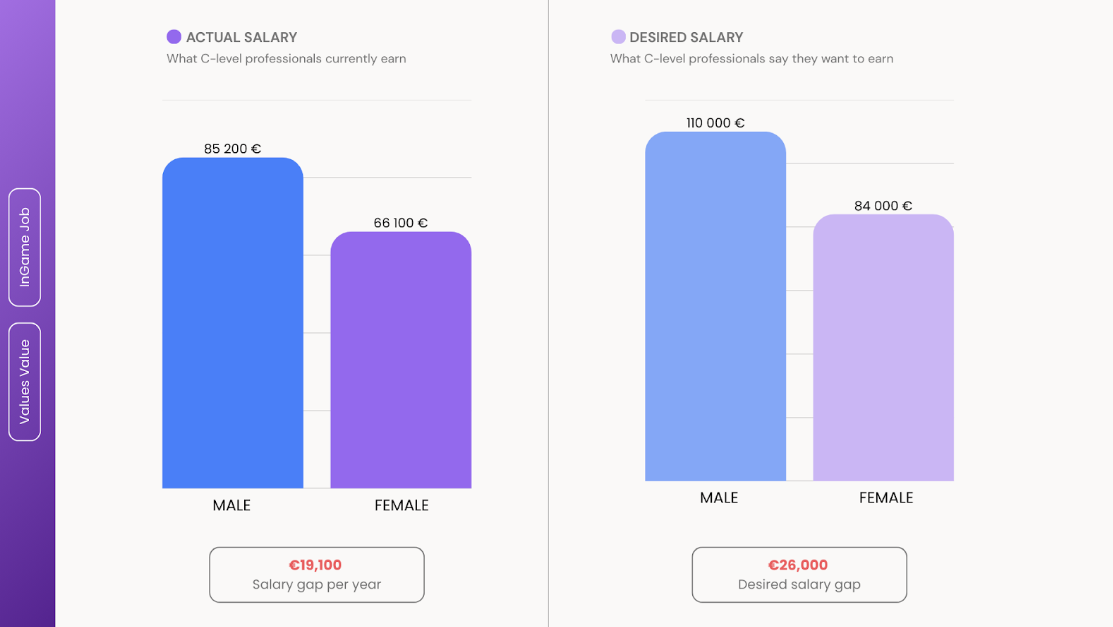Select the "currently earn" subtitle text
1113x627 pixels.
(x=286, y=59)
